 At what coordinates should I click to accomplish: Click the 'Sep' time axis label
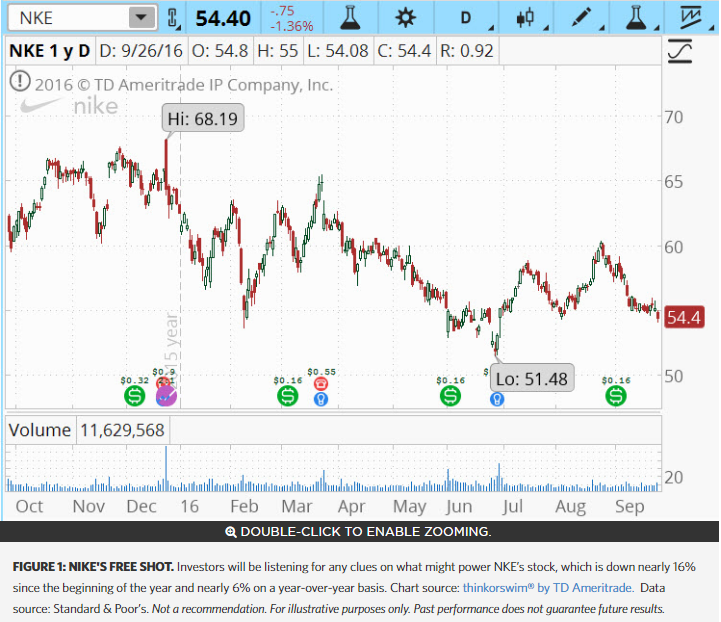point(629,506)
